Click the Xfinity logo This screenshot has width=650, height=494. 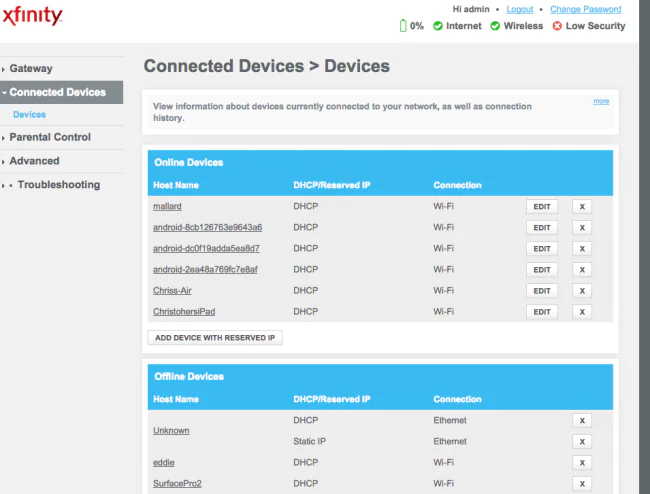[32, 17]
